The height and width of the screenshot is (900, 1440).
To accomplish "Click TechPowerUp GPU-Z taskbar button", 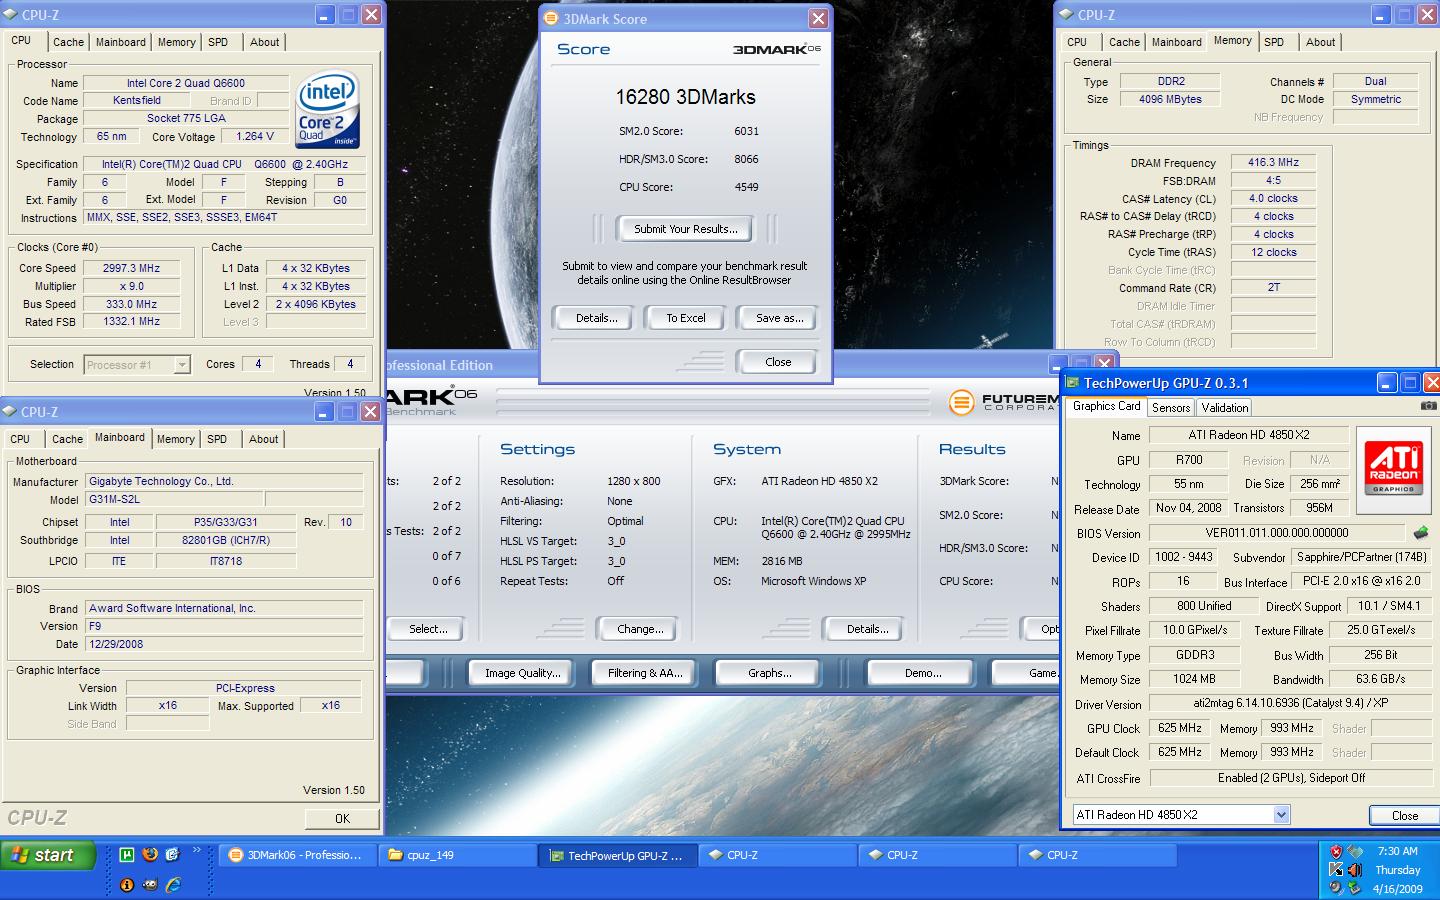I will tap(617, 855).
